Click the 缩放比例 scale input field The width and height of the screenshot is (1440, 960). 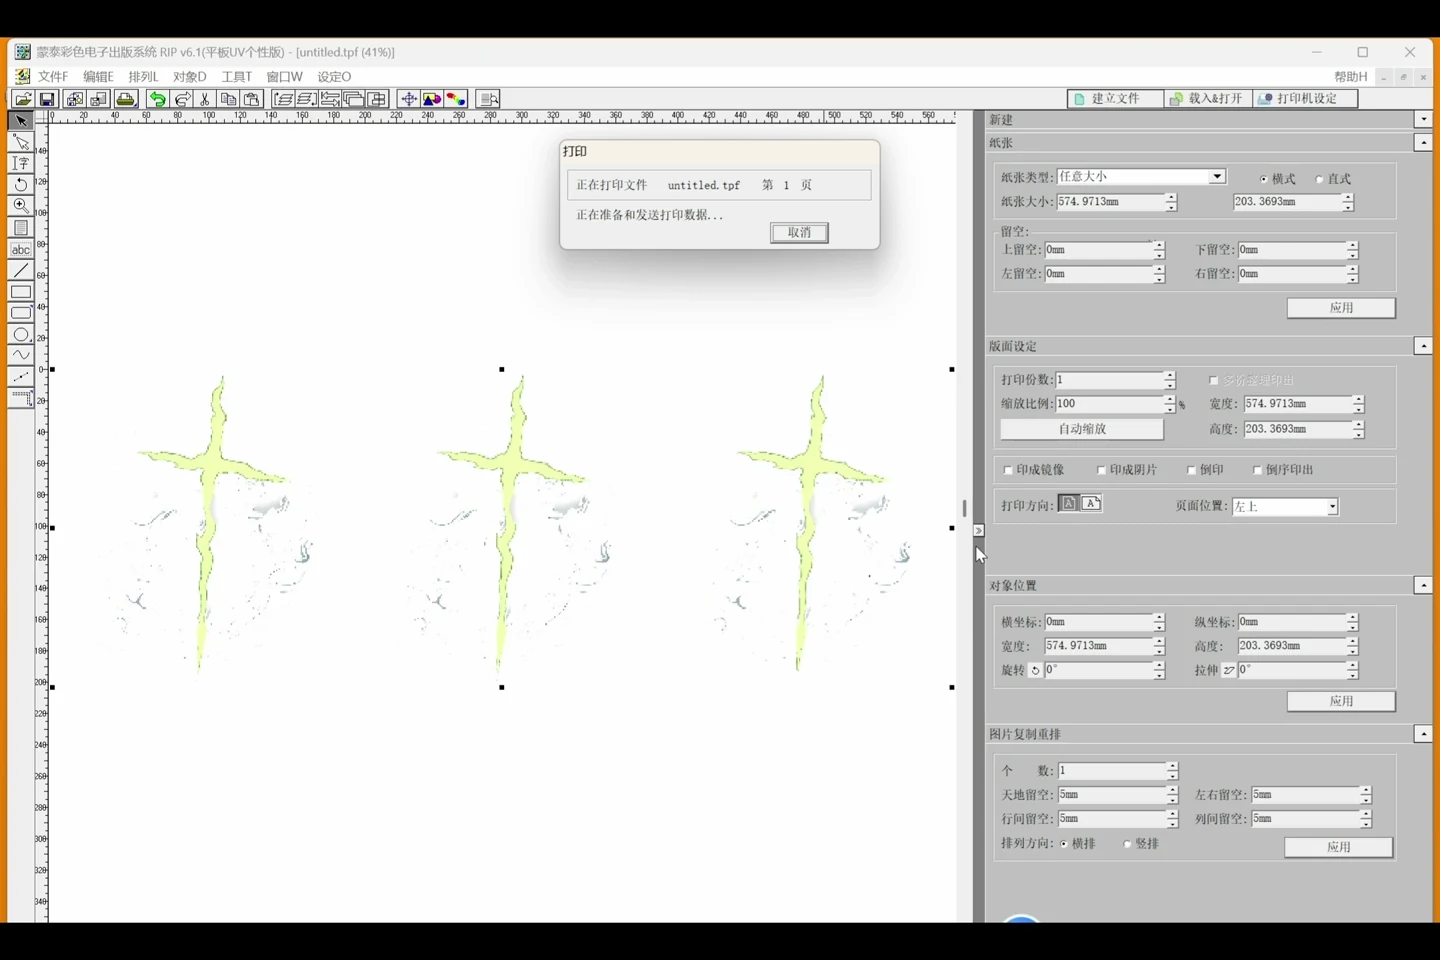(x=1109, y=404)
